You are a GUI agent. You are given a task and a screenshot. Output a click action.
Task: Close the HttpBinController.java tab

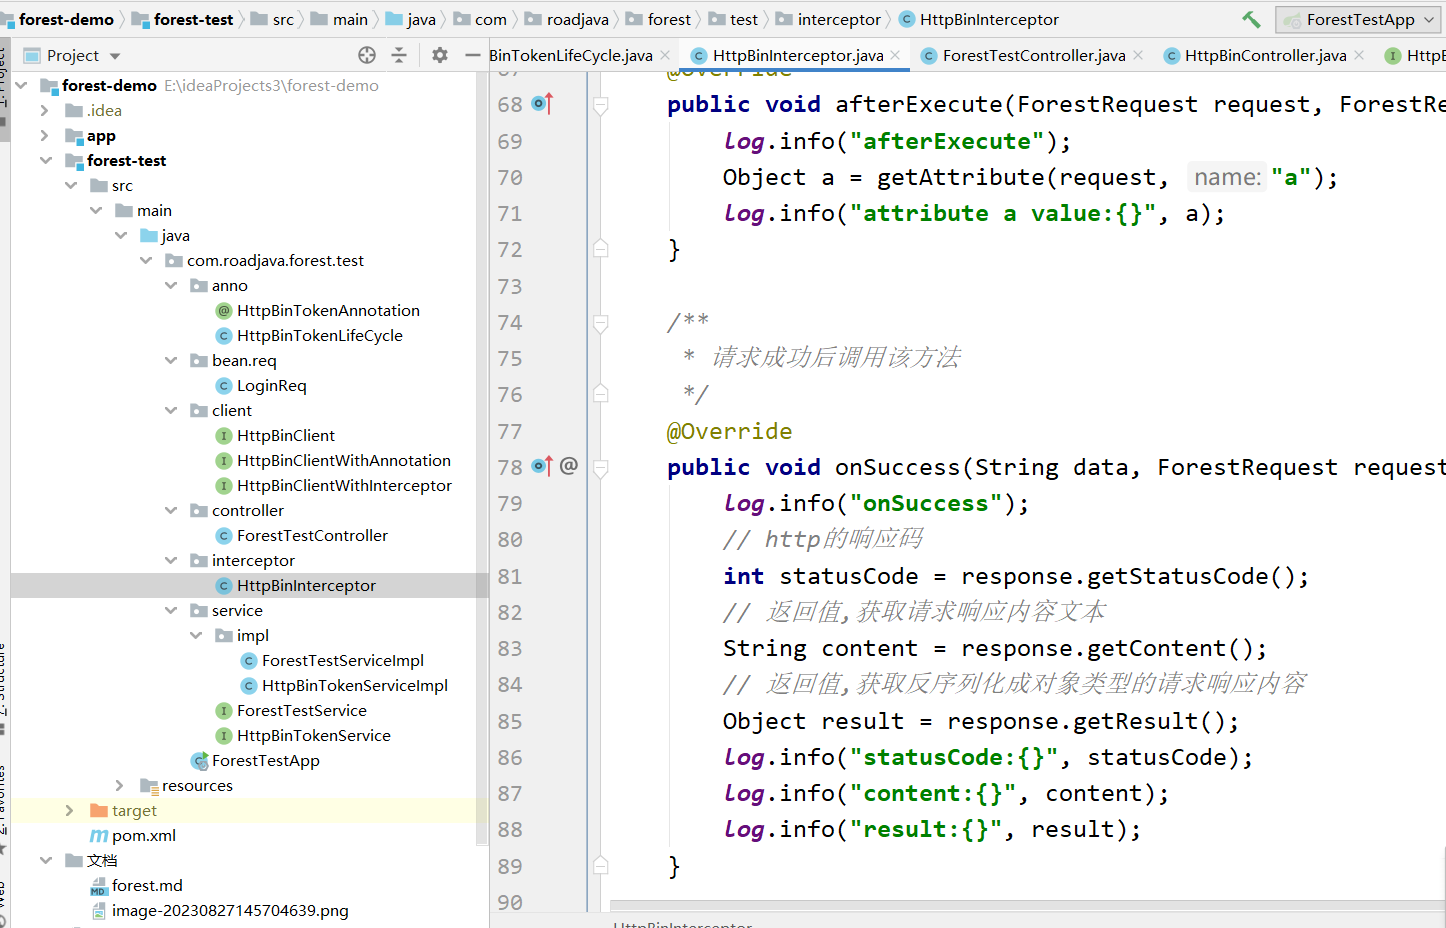click(x=1359, y=56)
